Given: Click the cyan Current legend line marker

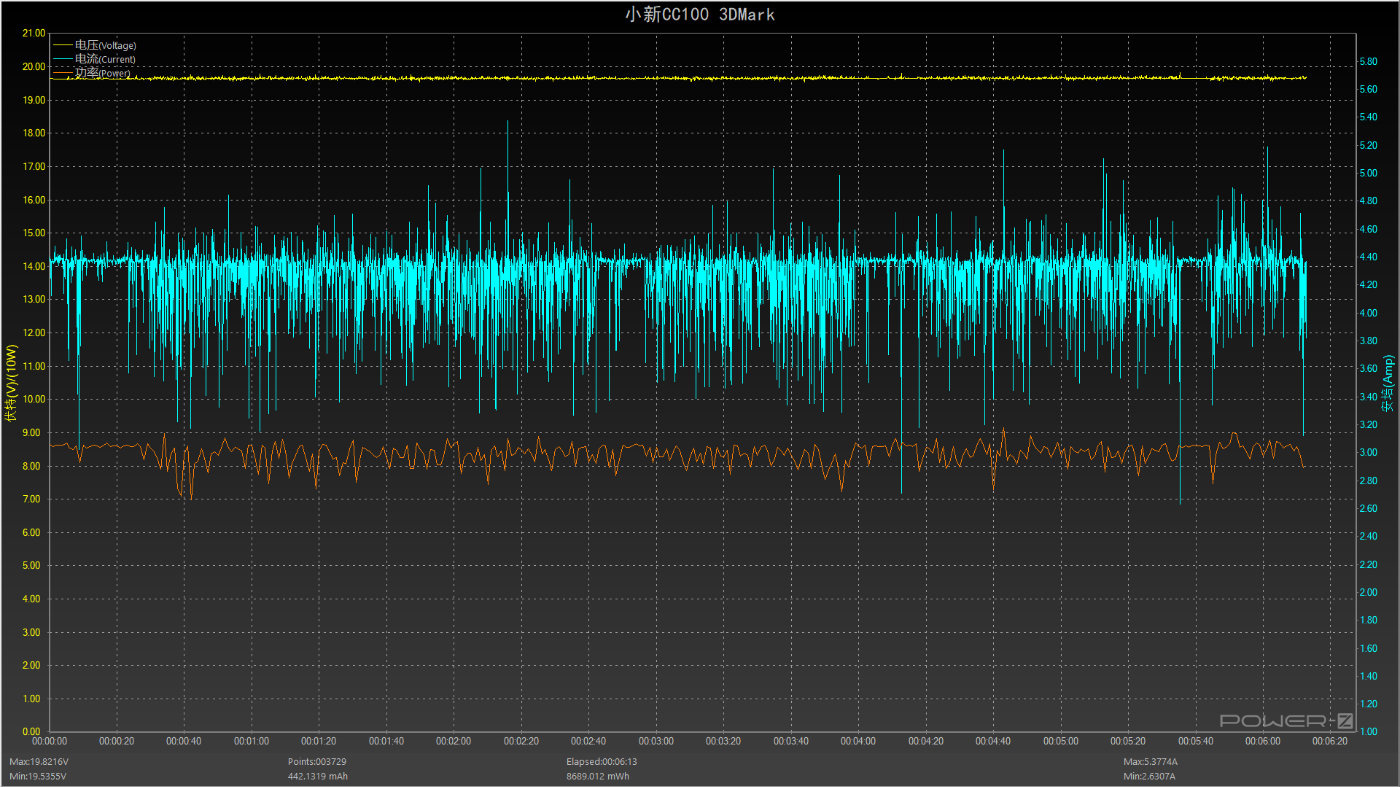Looking at the screenshot, I should pos(63,59).
